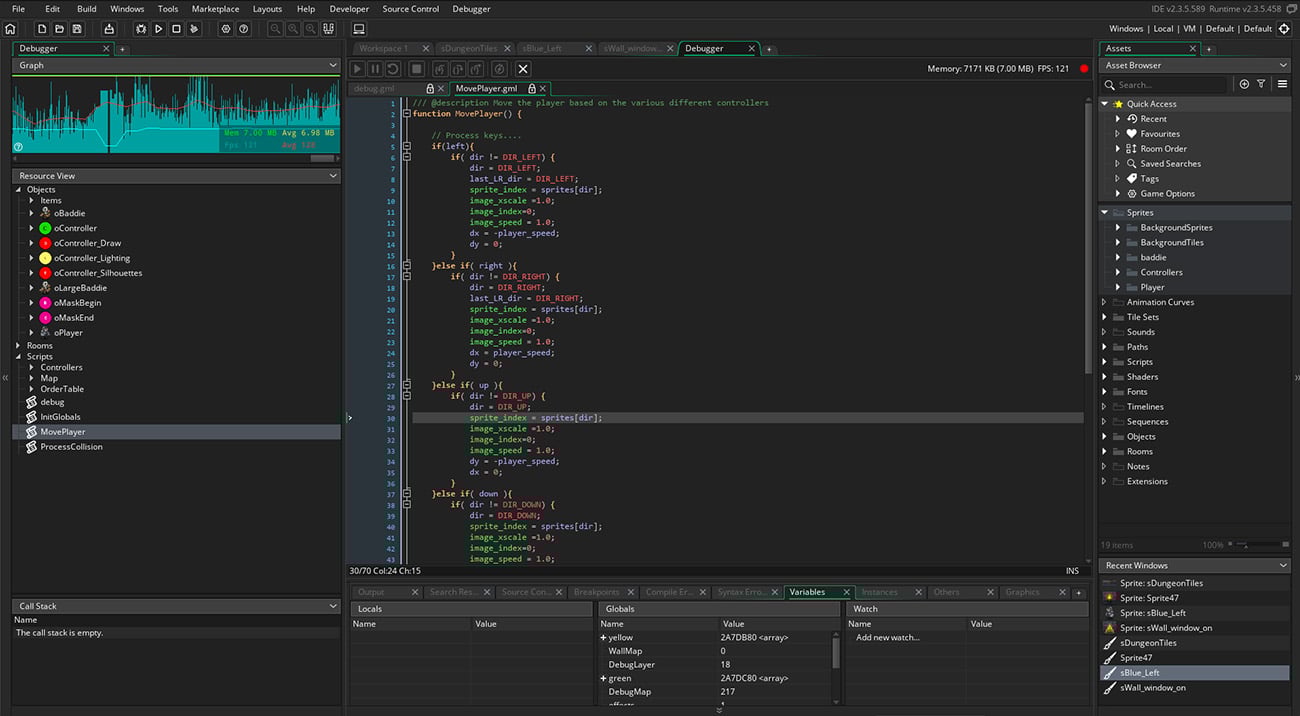Image resolution: width=1300 pixels, height=716 pixels.
Task: Stop the game from main toolbar
Action: pos(176,29)
